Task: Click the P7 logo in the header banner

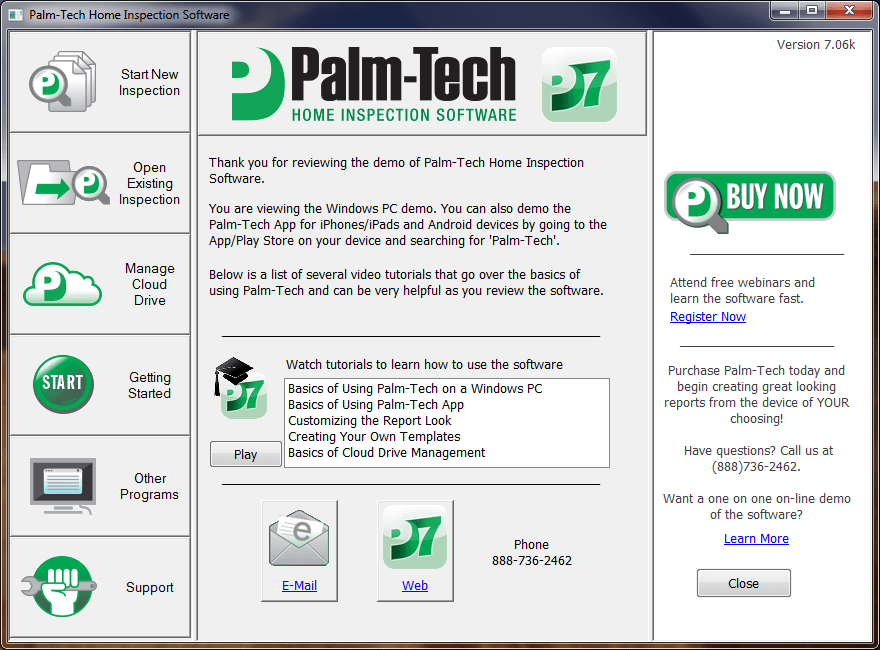Action: pos(578,85)
